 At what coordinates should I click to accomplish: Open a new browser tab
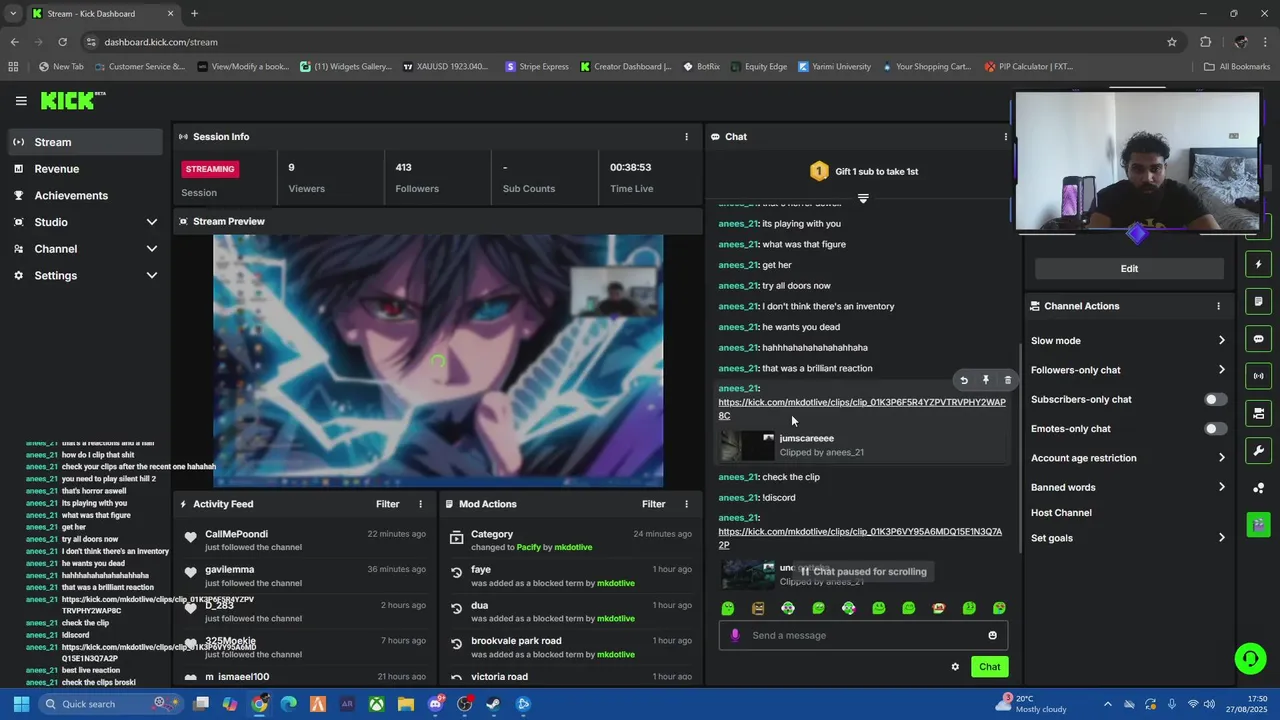(194, 14)
